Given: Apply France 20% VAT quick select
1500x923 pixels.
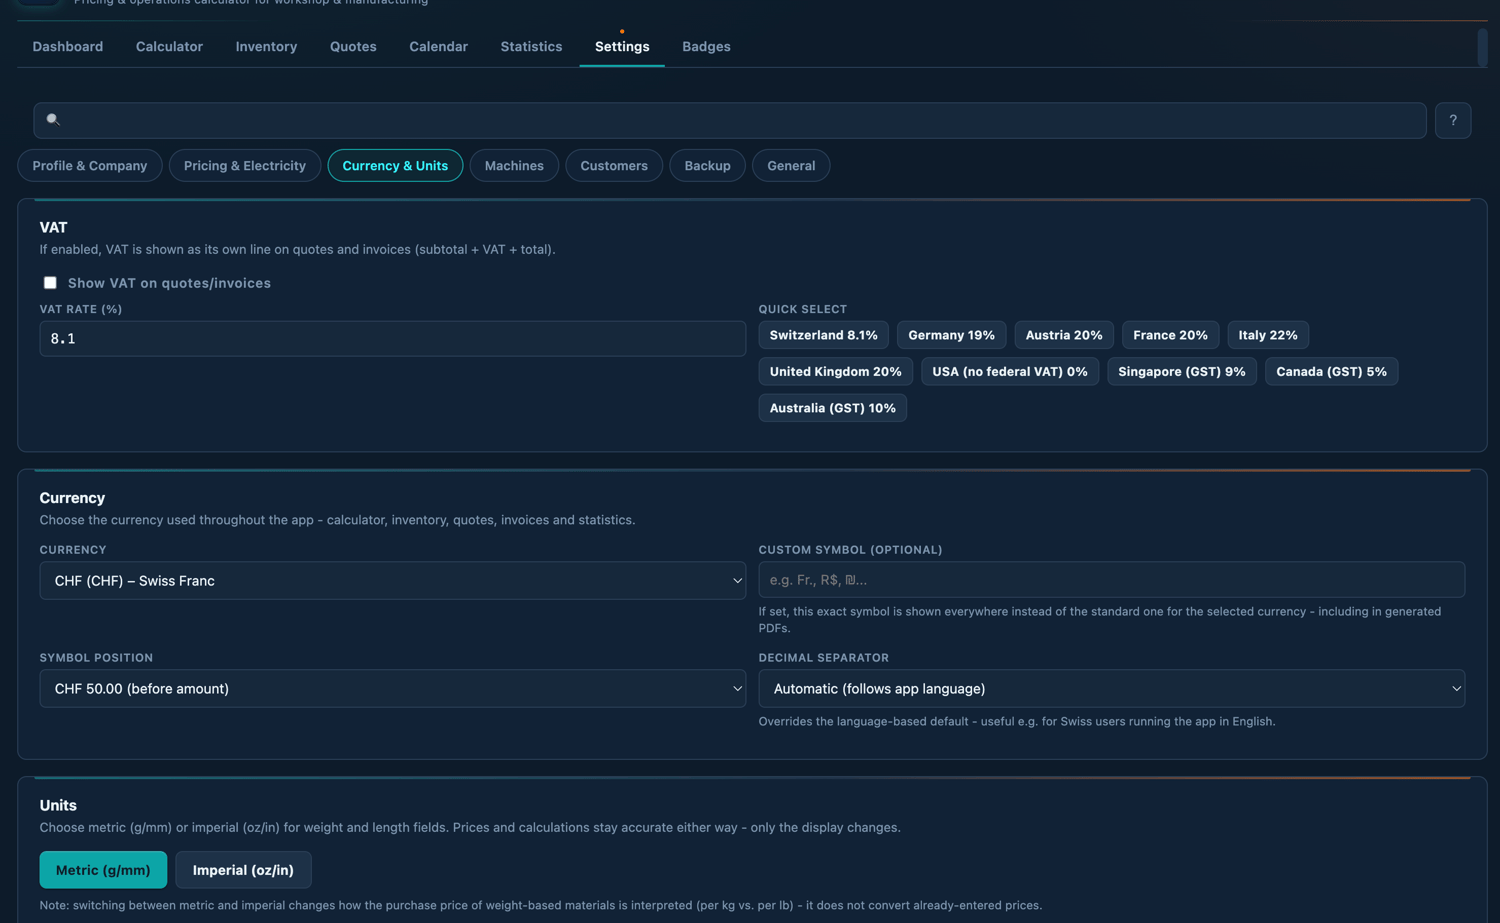Looking at the screenshot, I should [x=1170, y=335].
